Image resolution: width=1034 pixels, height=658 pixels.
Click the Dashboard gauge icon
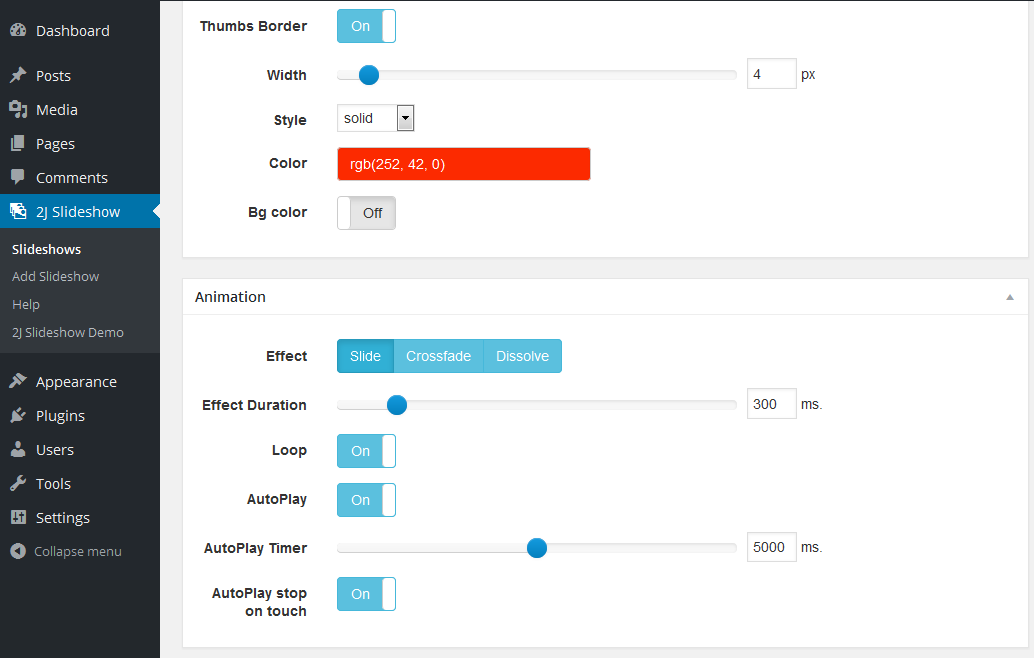(18, 30)
